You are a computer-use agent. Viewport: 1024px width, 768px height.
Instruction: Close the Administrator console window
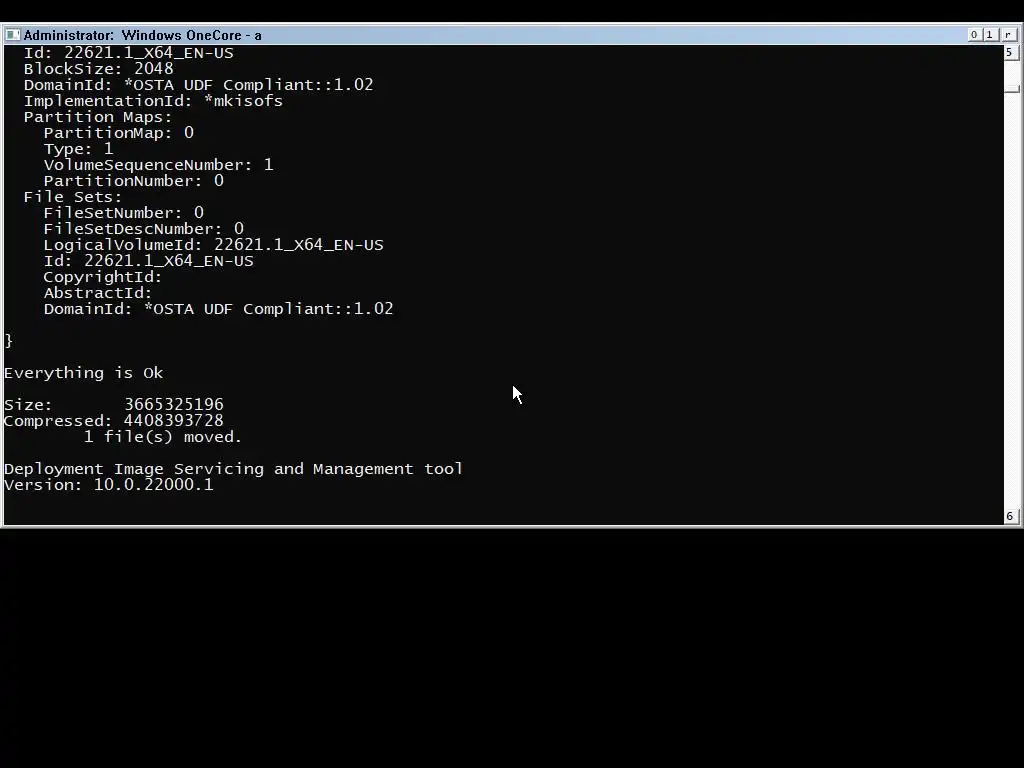click(x=1008, y=35)
